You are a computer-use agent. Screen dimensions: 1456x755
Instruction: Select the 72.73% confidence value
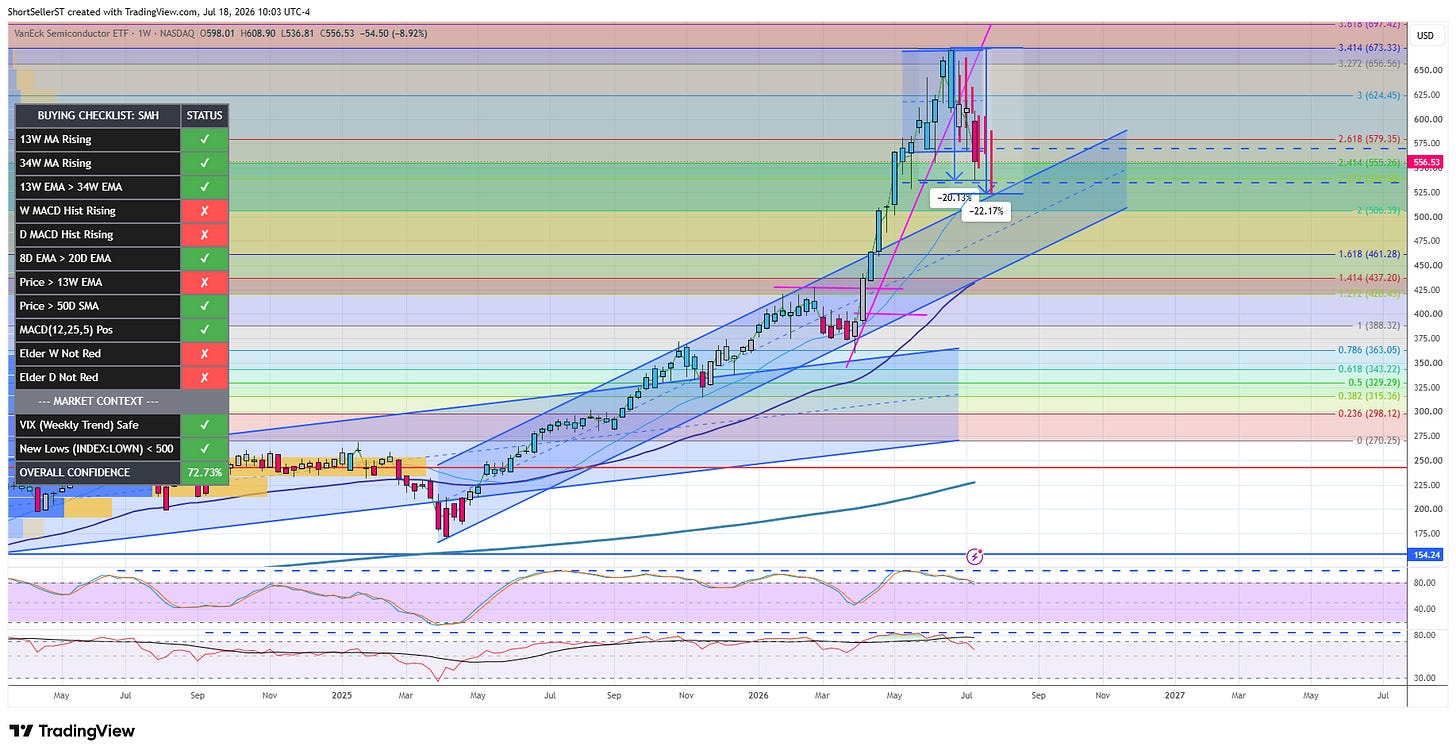[205, 473]
